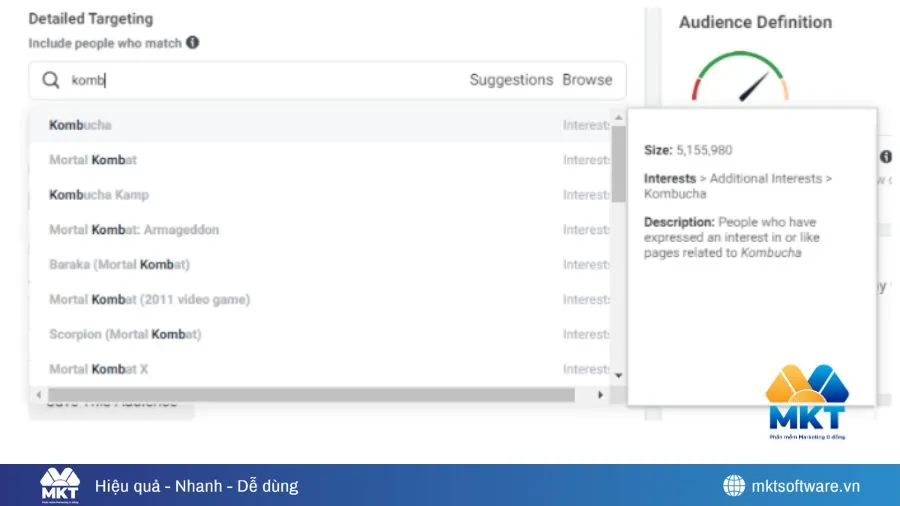Viewport: 900px width, 506px height.
Task: Open the Browse targeting categories
Action: tap(587, 80)
